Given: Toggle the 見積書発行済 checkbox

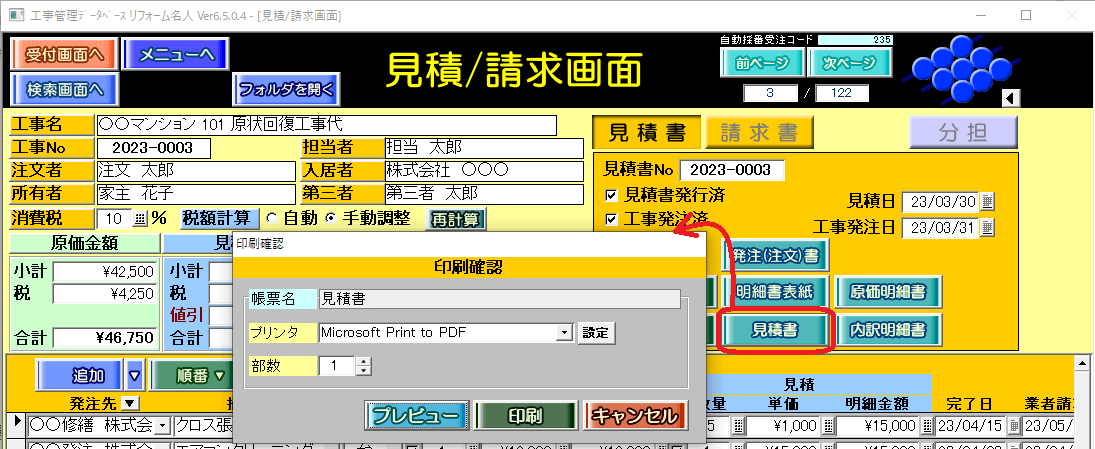Looking at the screenshot, I should [612, 194].
